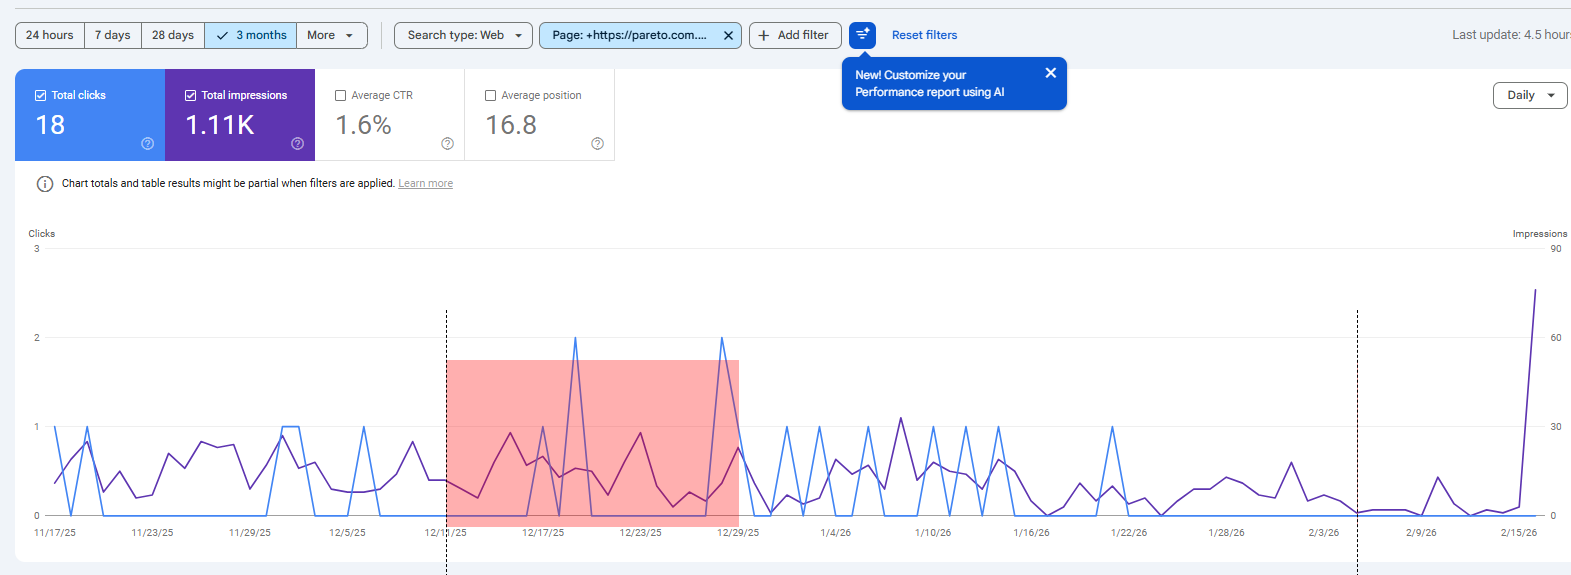The height and width of the screenshot is (575, 1571).
Task: Remove the Page filter chip
Action: [x=728, y=36]
